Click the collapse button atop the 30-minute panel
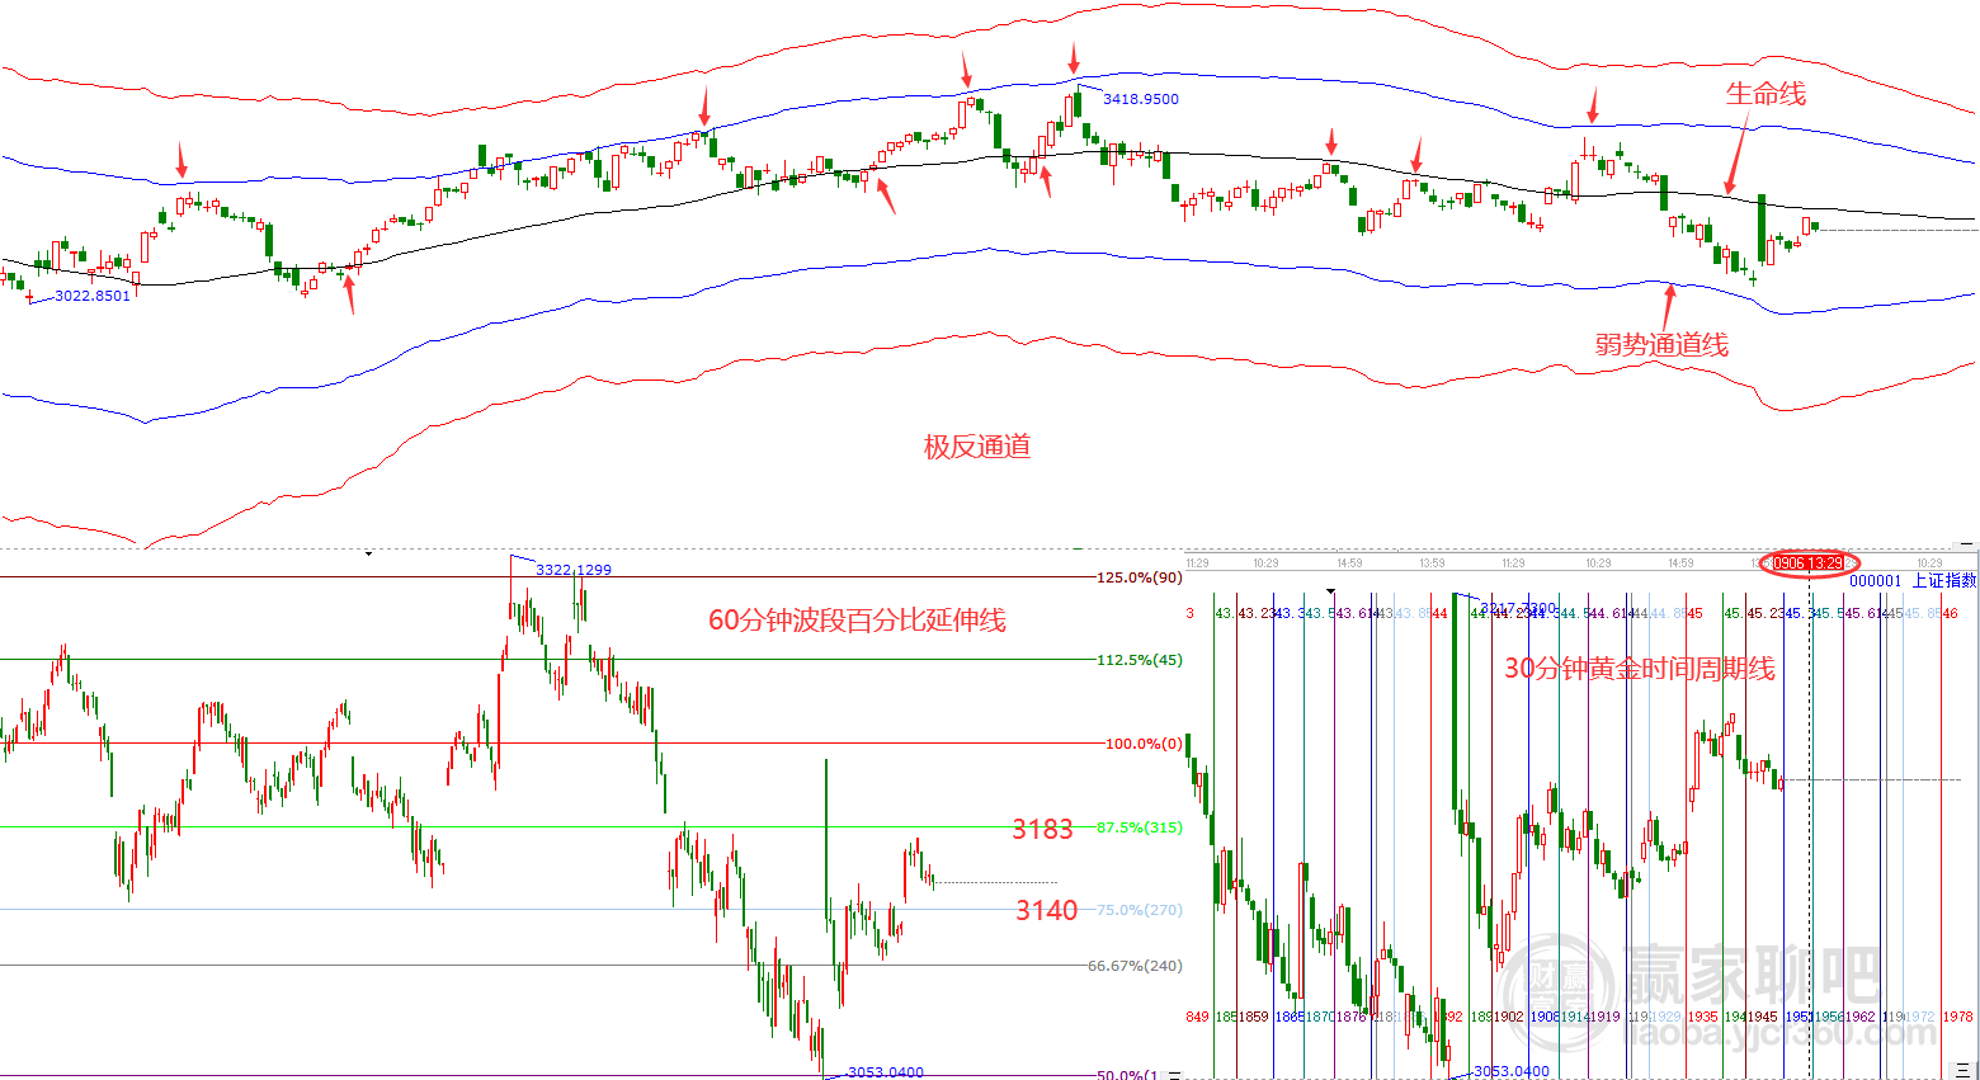This screenshot has height=1080, width=1980. coord(1966,544)
